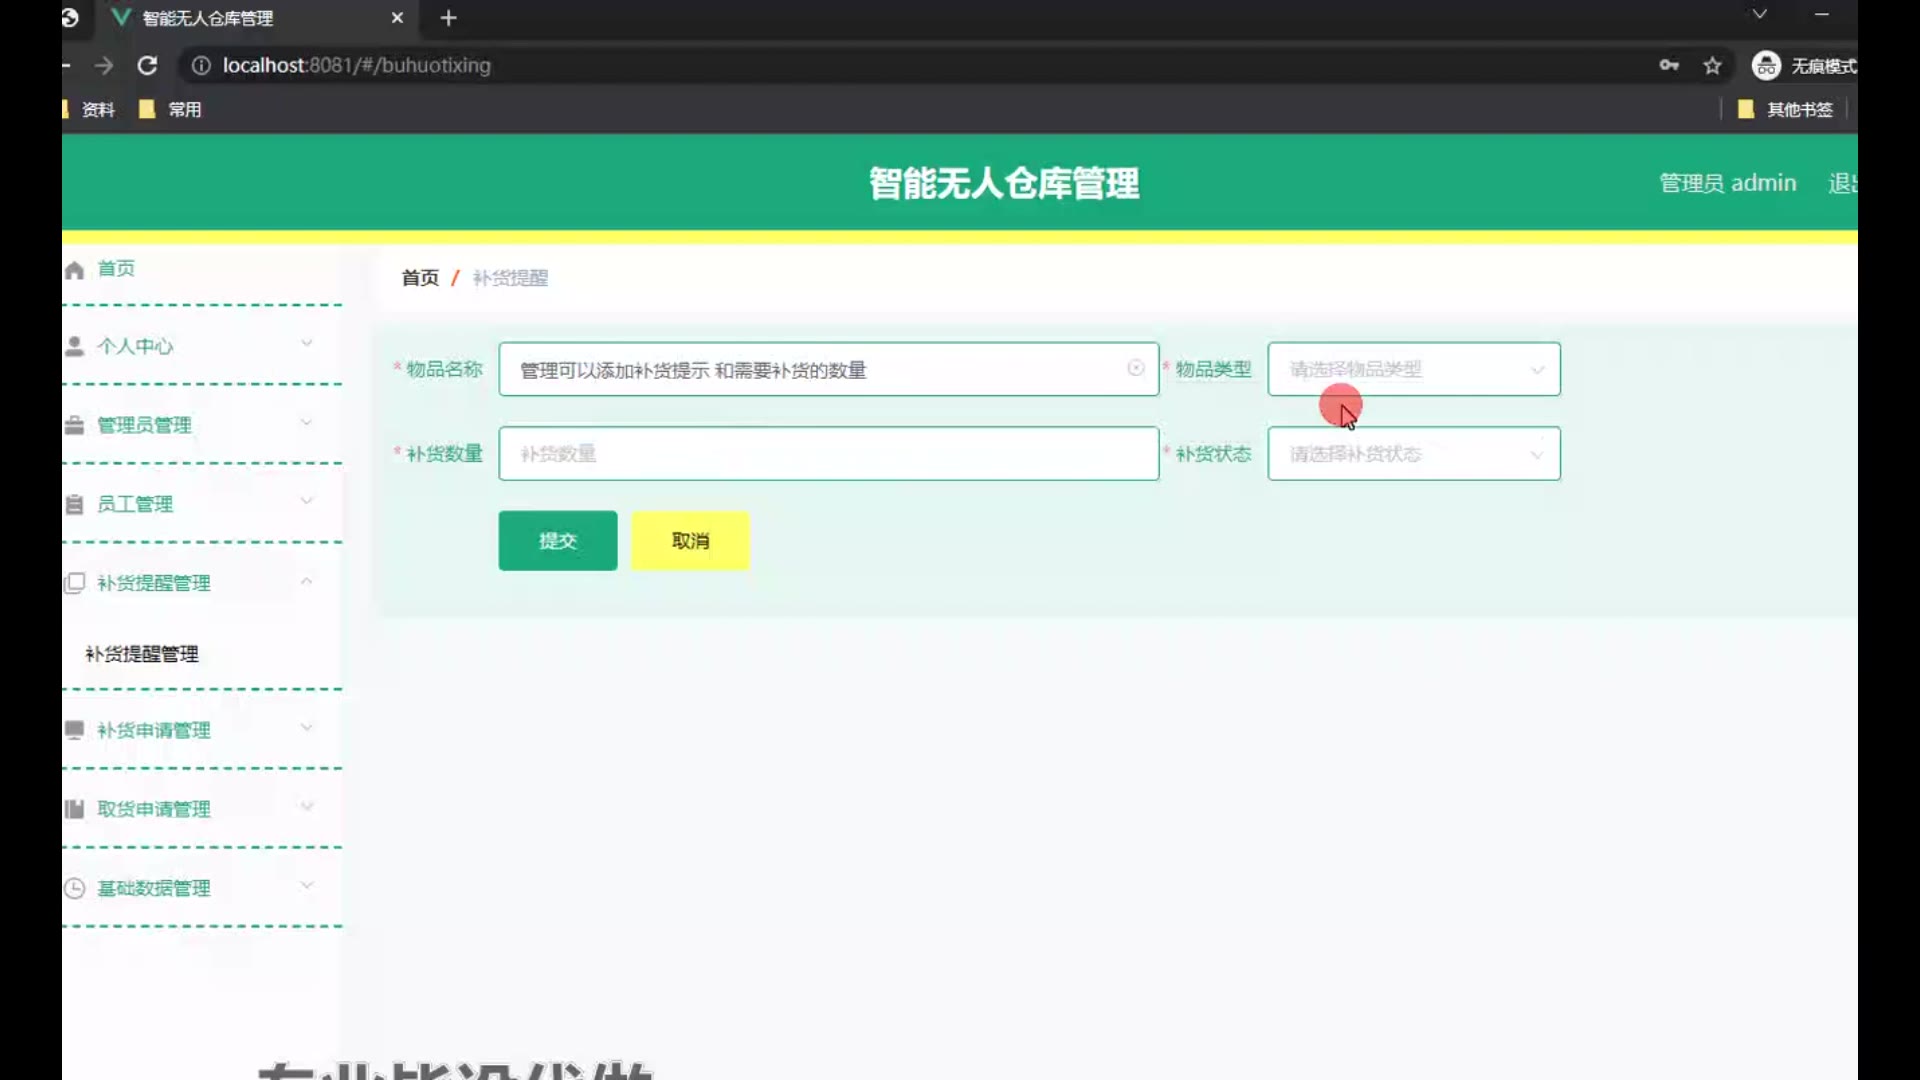Go to 首页 in breadcrumb
This screenshot has height=1080, width=1920.
[x=420, y=278]
